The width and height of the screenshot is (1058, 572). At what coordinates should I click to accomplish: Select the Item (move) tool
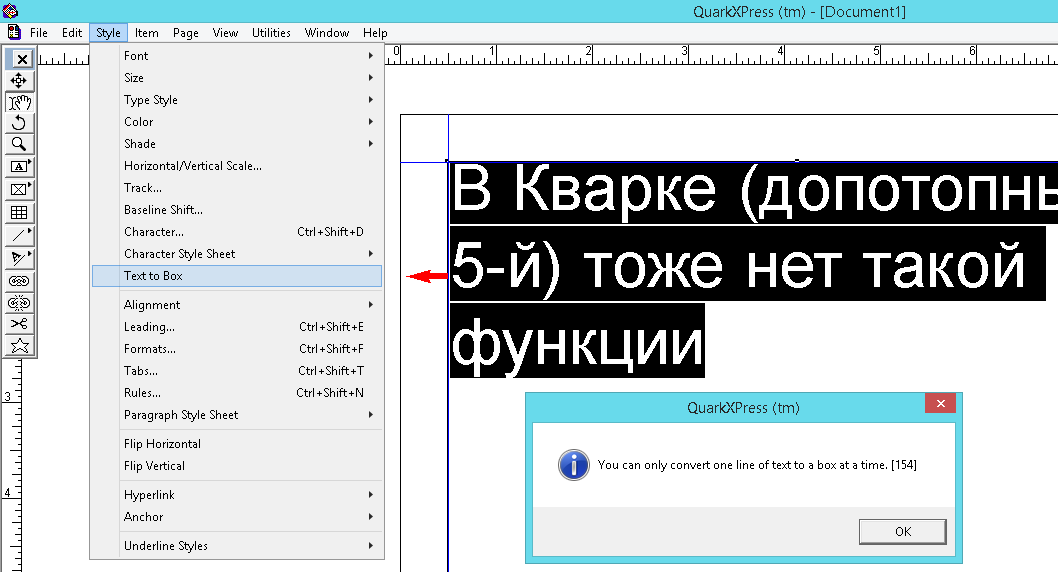coord(19,81)
